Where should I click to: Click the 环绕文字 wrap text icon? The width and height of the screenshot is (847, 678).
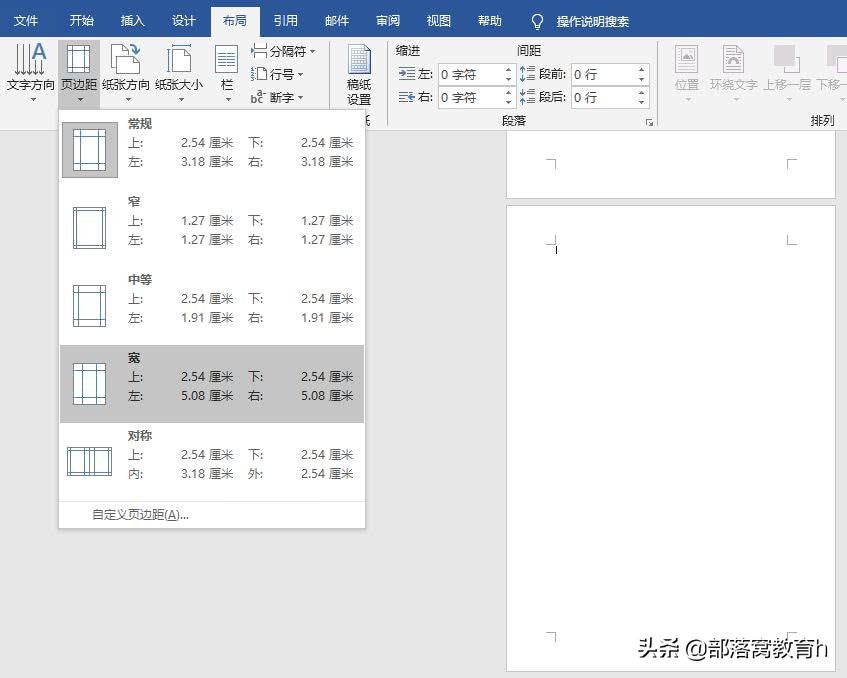(733, 59)
